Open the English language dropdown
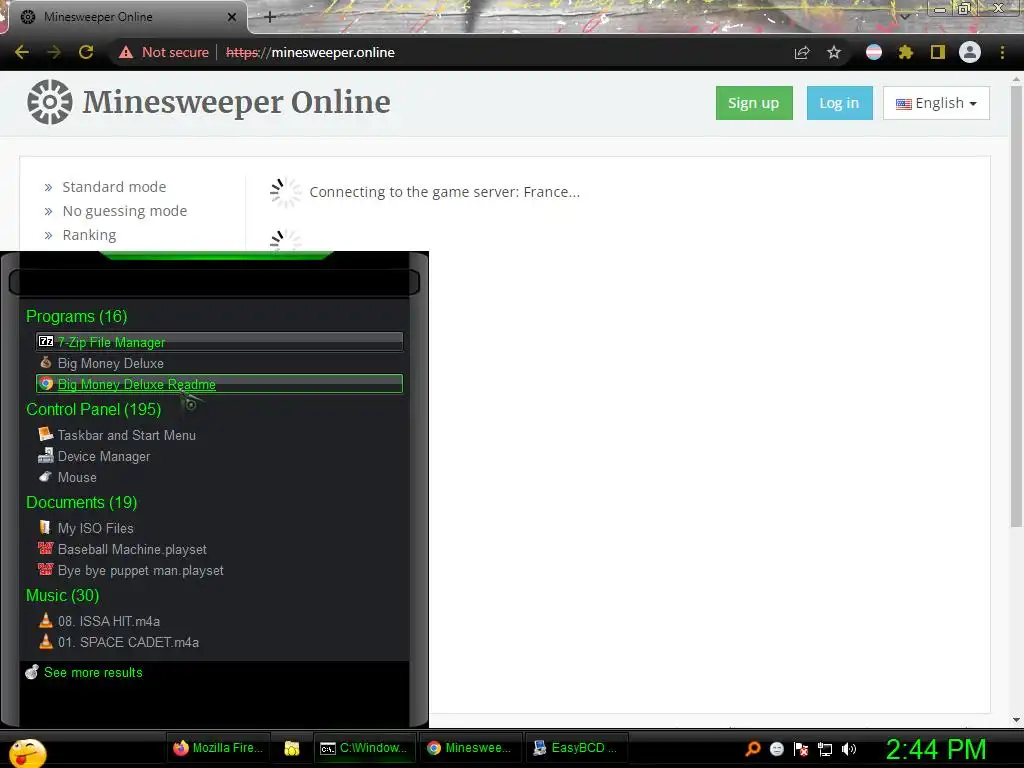 pos(936,103)
